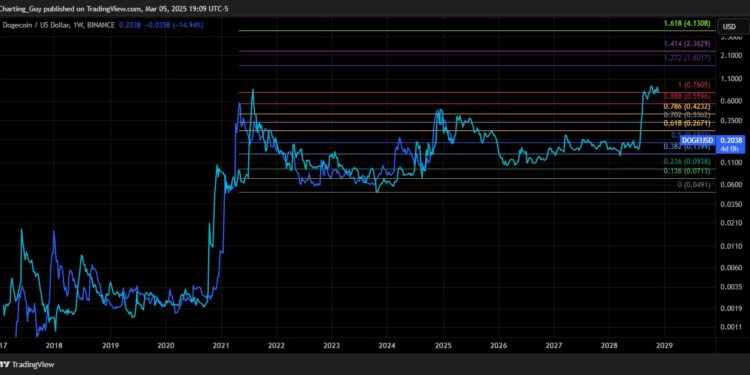Select the 1.272 (1.6017) Fibonacci label

coord(687,58)
